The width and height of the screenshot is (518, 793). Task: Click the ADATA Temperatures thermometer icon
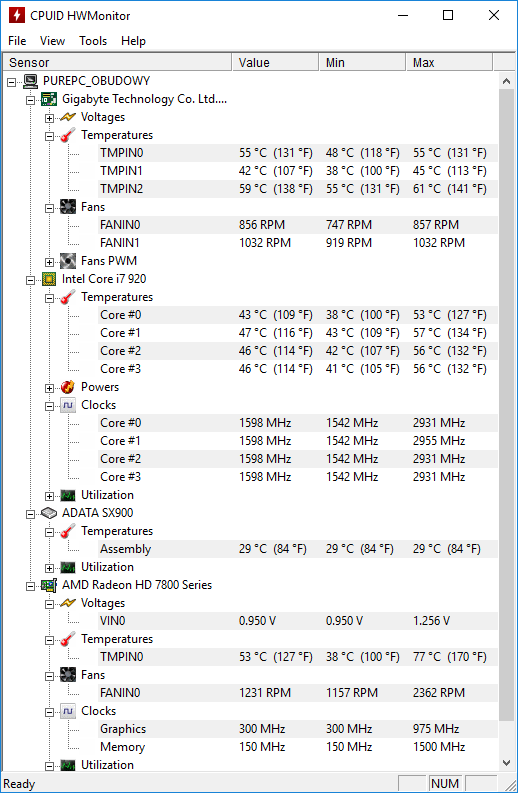point(68,531)
